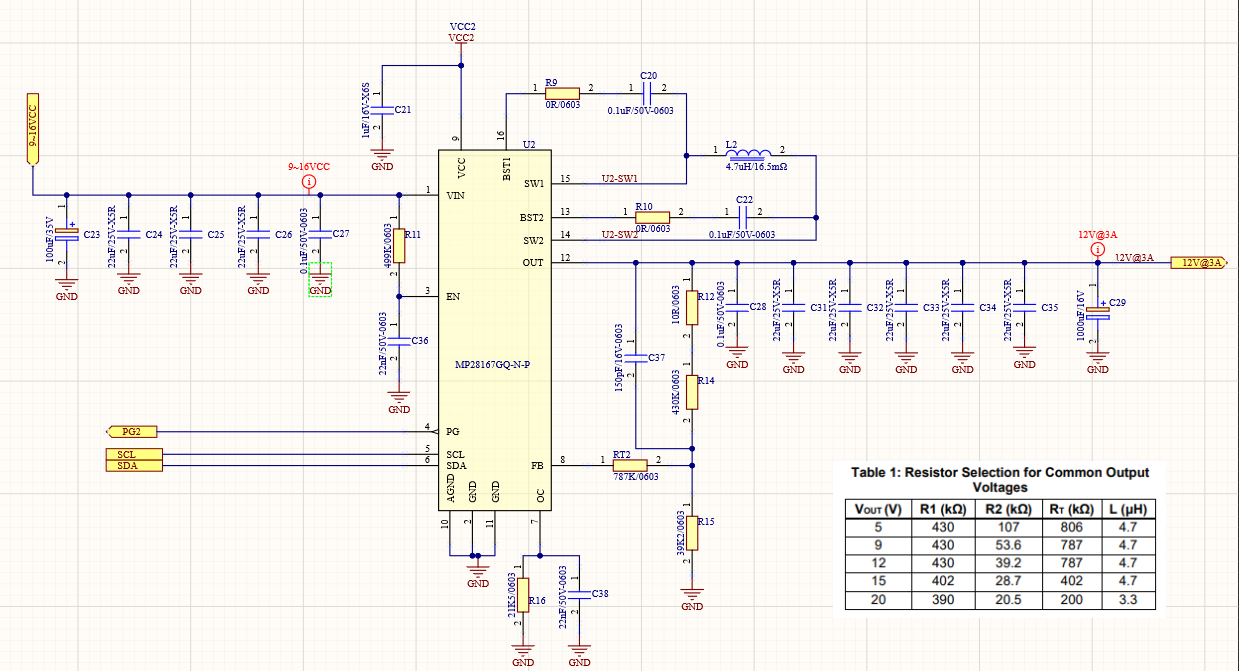Select the L2 inductor symbol
Image resolution: width=1239 pixels, height=671 pixels.
(x=750, y=154)
